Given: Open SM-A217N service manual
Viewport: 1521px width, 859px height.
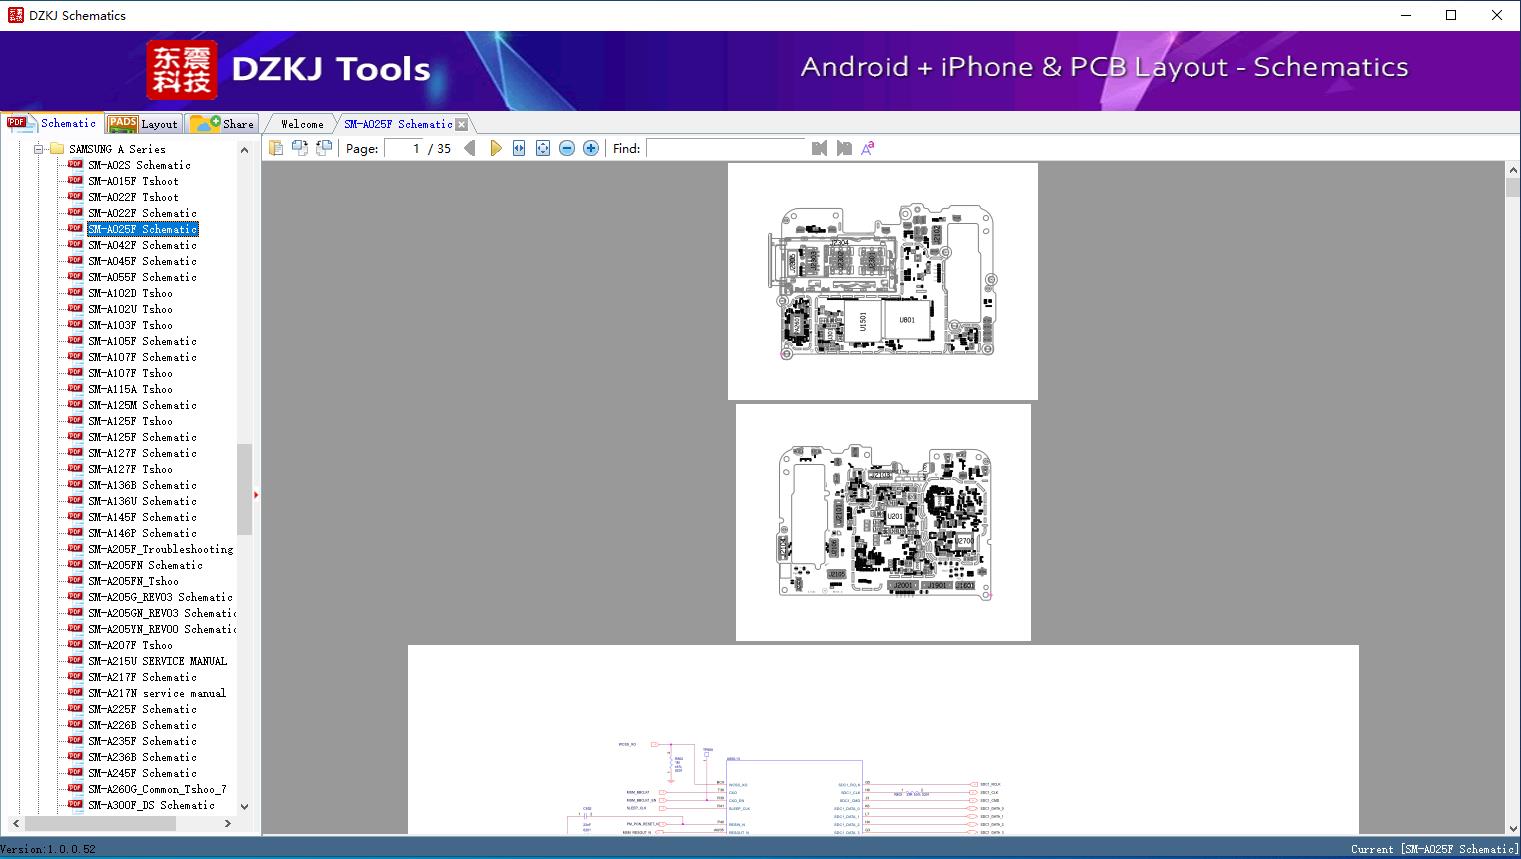Looking at the screenshot, I should click(157, 693).
